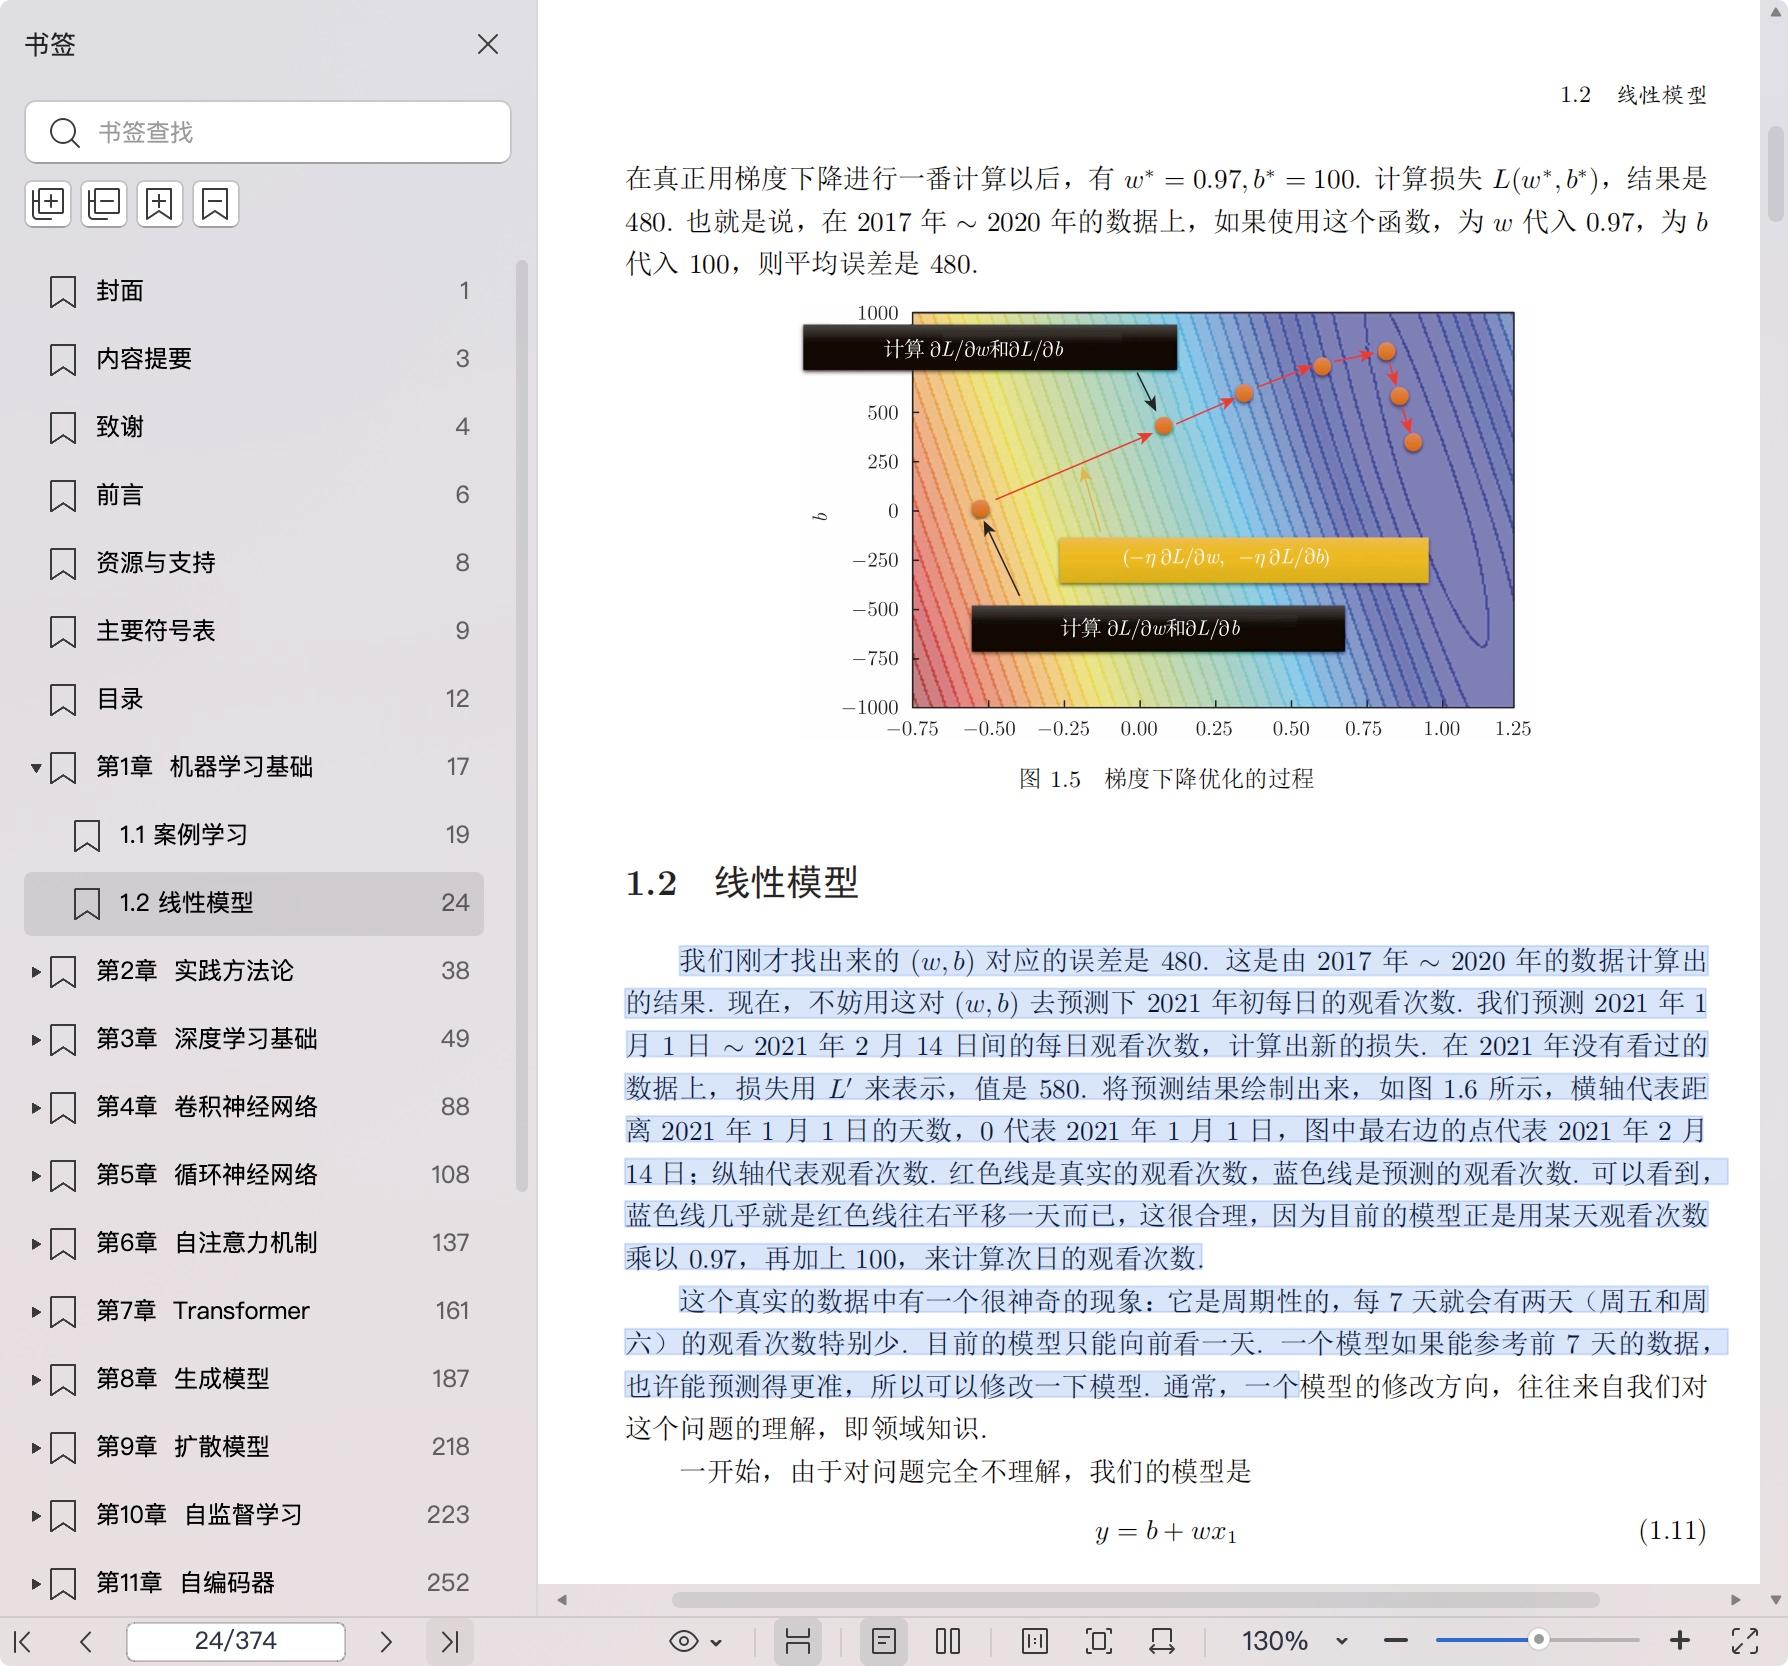Open the 内容提要 bookmark
The height and width of the screenshot is (1666, 1788).
(x=254, y=359)
